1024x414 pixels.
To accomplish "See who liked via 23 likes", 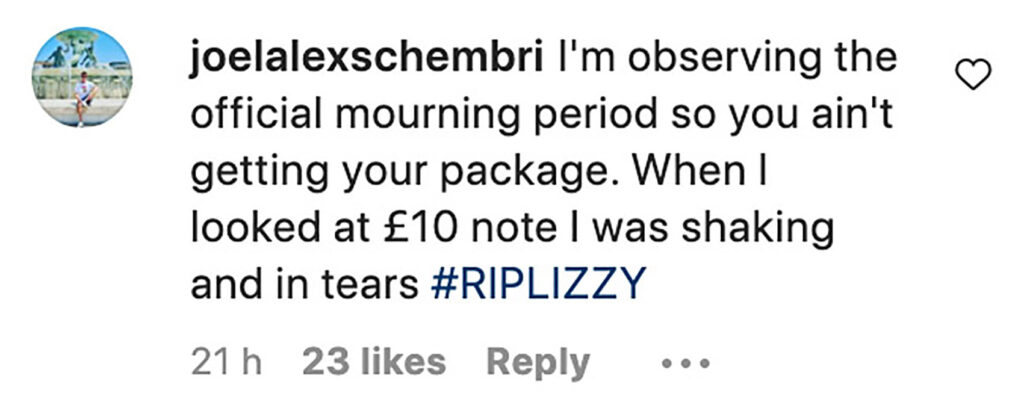I will click(x=373, y=363).
